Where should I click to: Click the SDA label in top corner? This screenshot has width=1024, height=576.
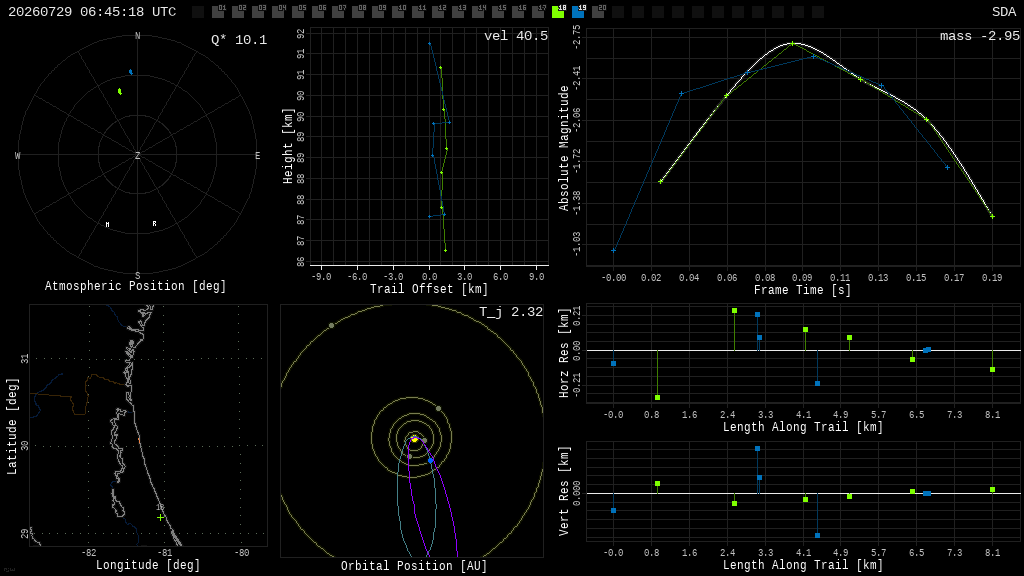(x=1004, y=12)
